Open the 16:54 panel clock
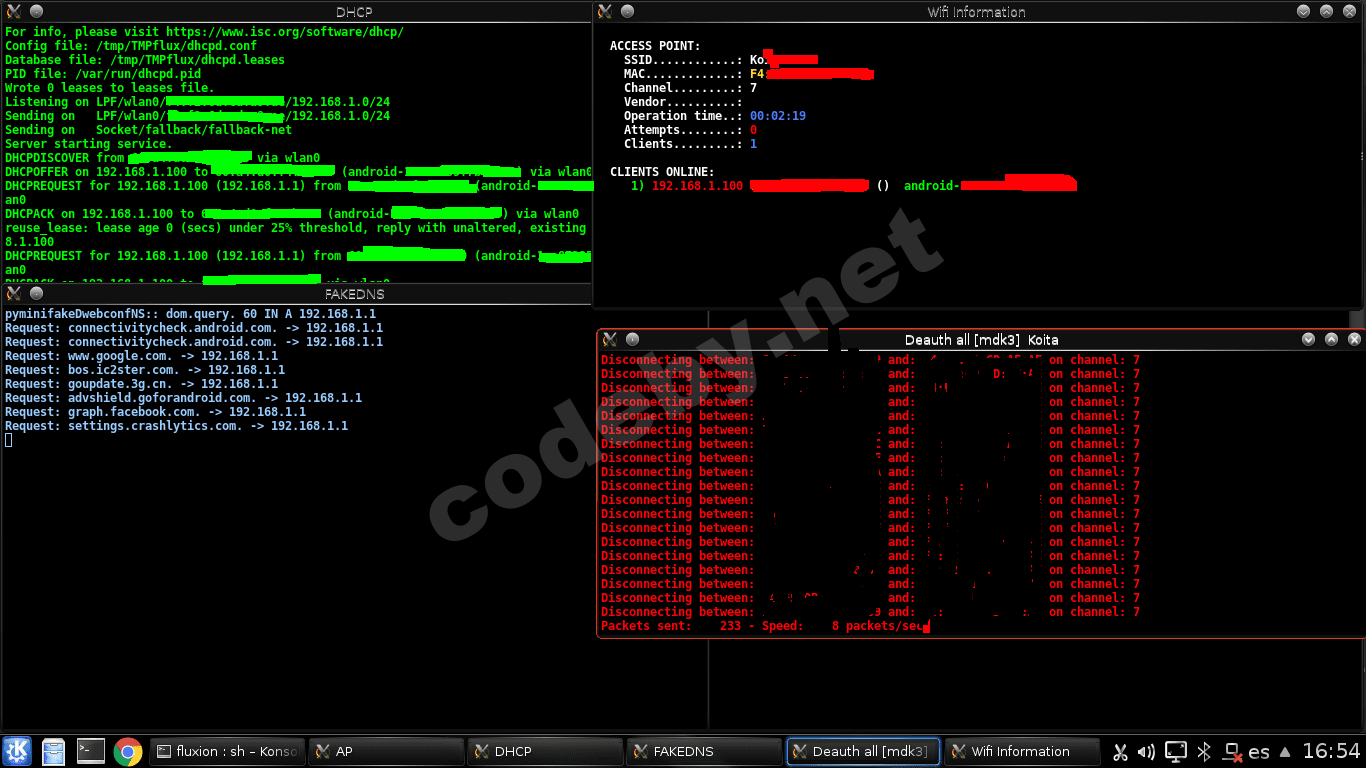1366x768 pixels. click(x=1331, y=751)
